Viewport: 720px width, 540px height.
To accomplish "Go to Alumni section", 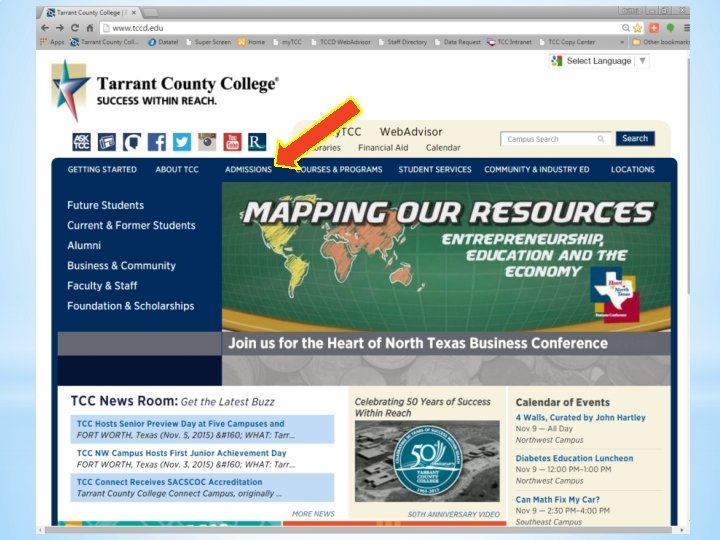I will click(84, 245).
